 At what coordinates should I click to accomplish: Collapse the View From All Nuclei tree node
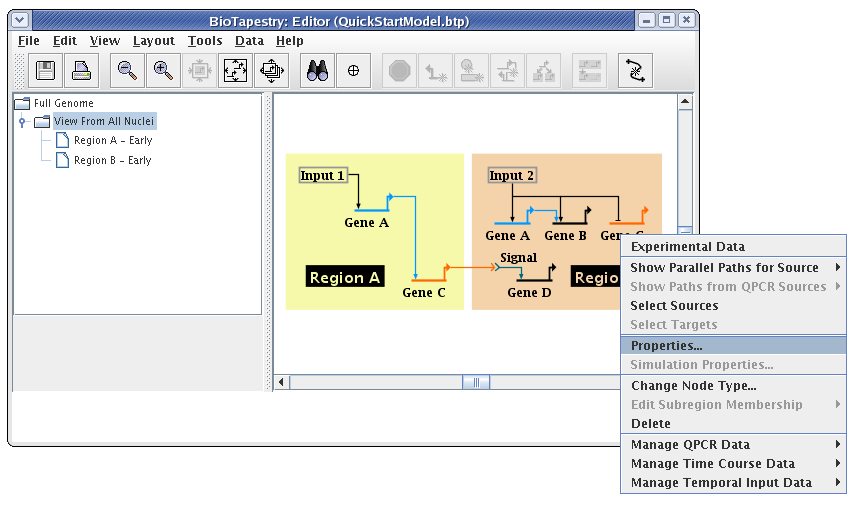tap(22, 122)
